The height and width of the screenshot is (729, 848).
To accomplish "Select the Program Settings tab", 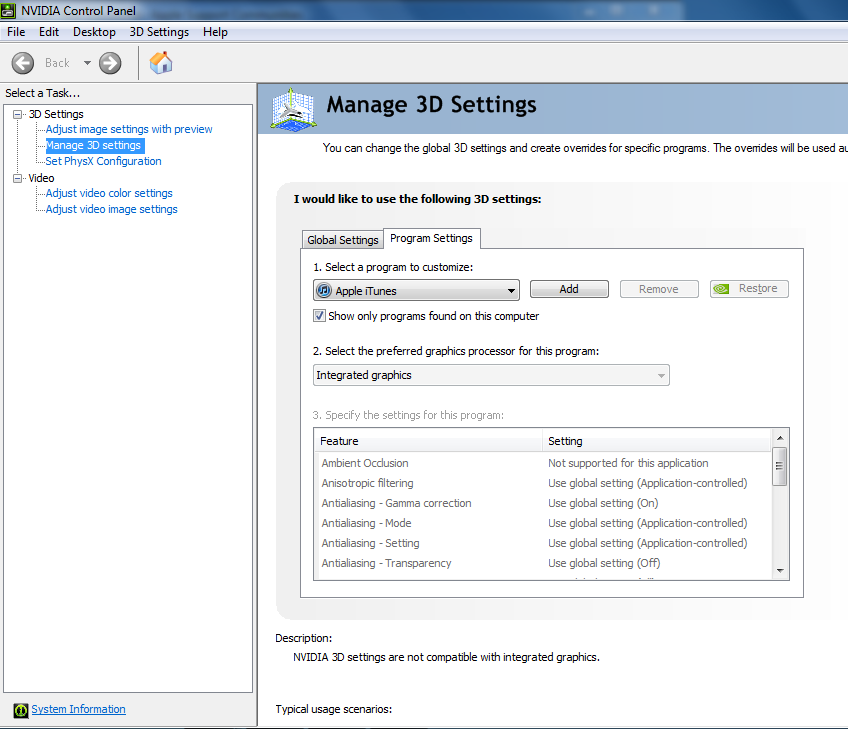I will point(432,238).
